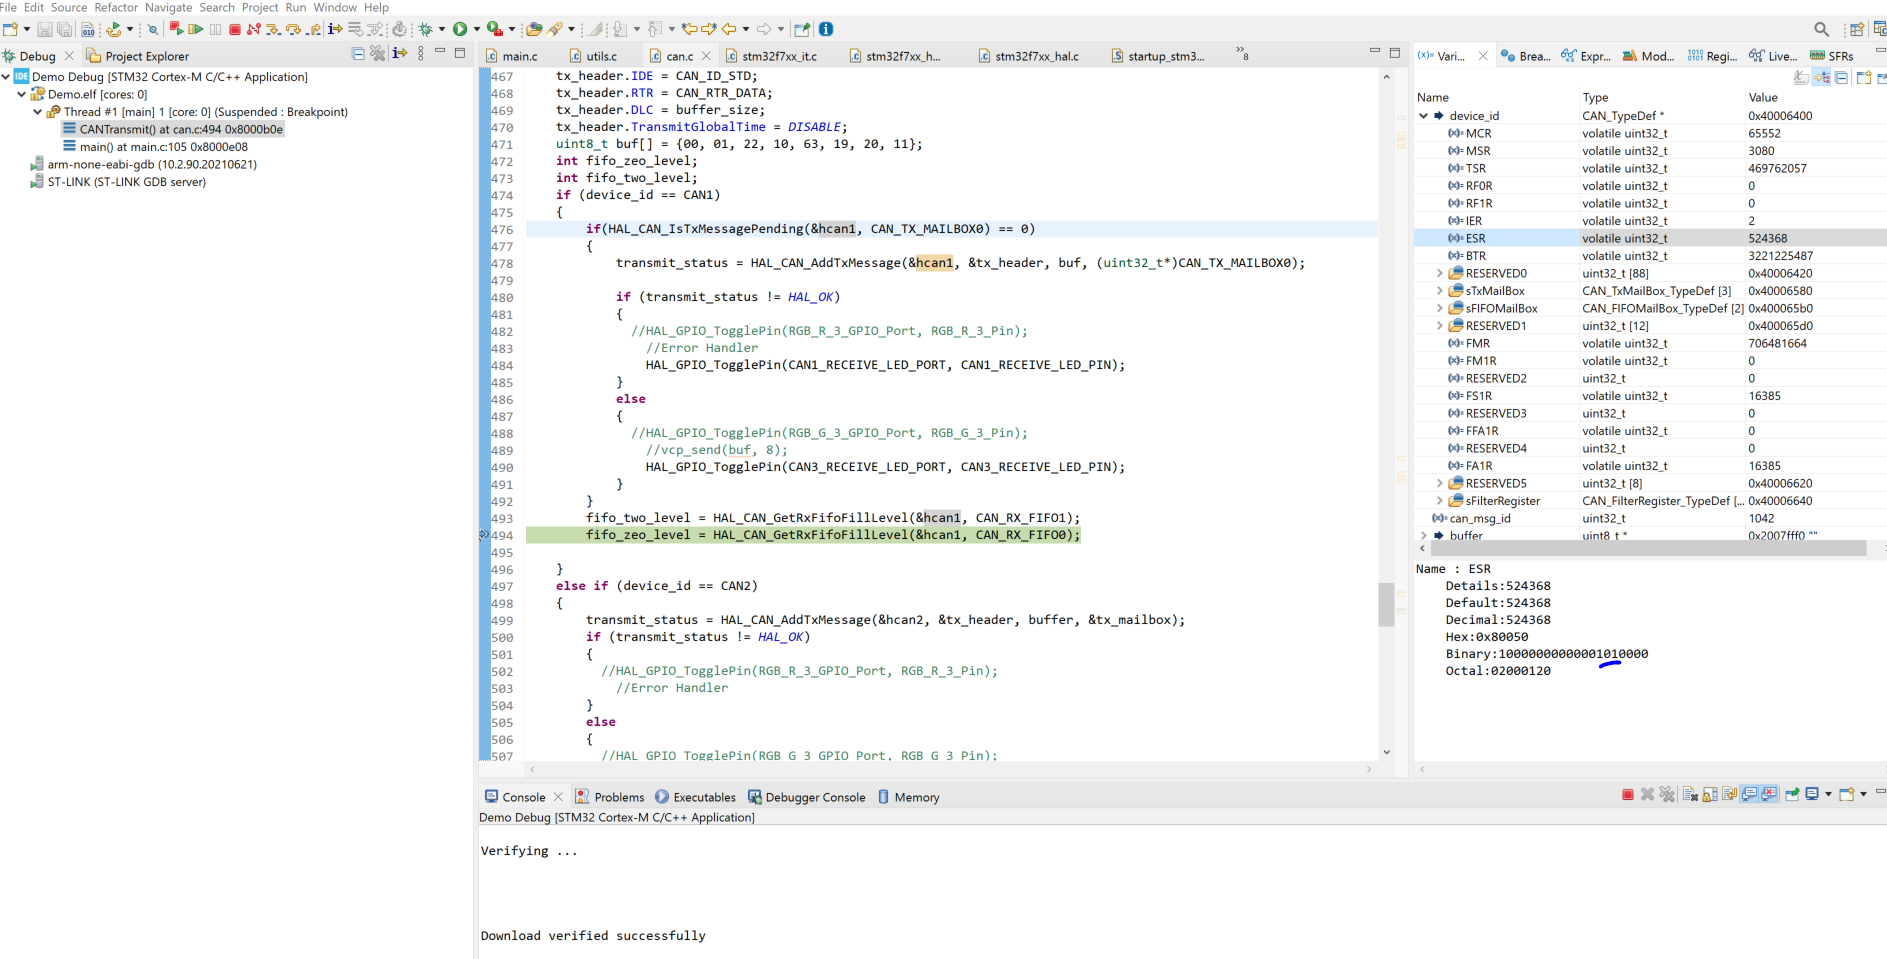Save the current file with the save icon
Viewport: 1887px width, 959px height.
(x=45, y=29)
